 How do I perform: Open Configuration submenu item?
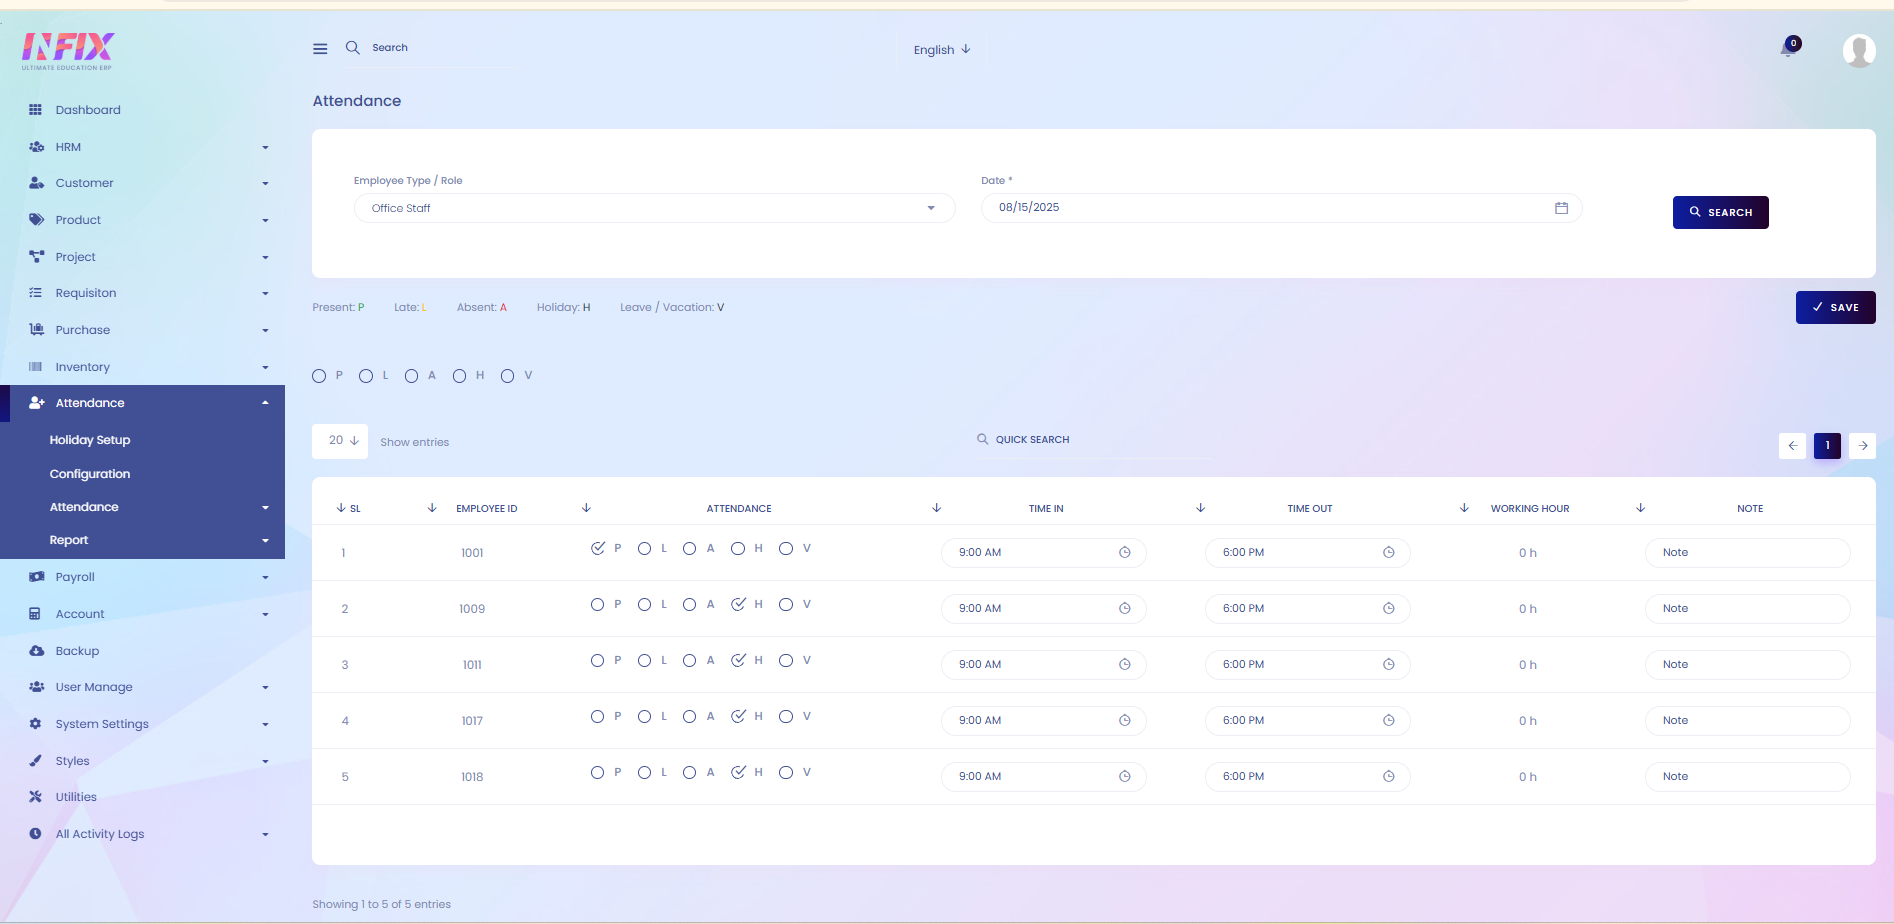pos(90,474)
